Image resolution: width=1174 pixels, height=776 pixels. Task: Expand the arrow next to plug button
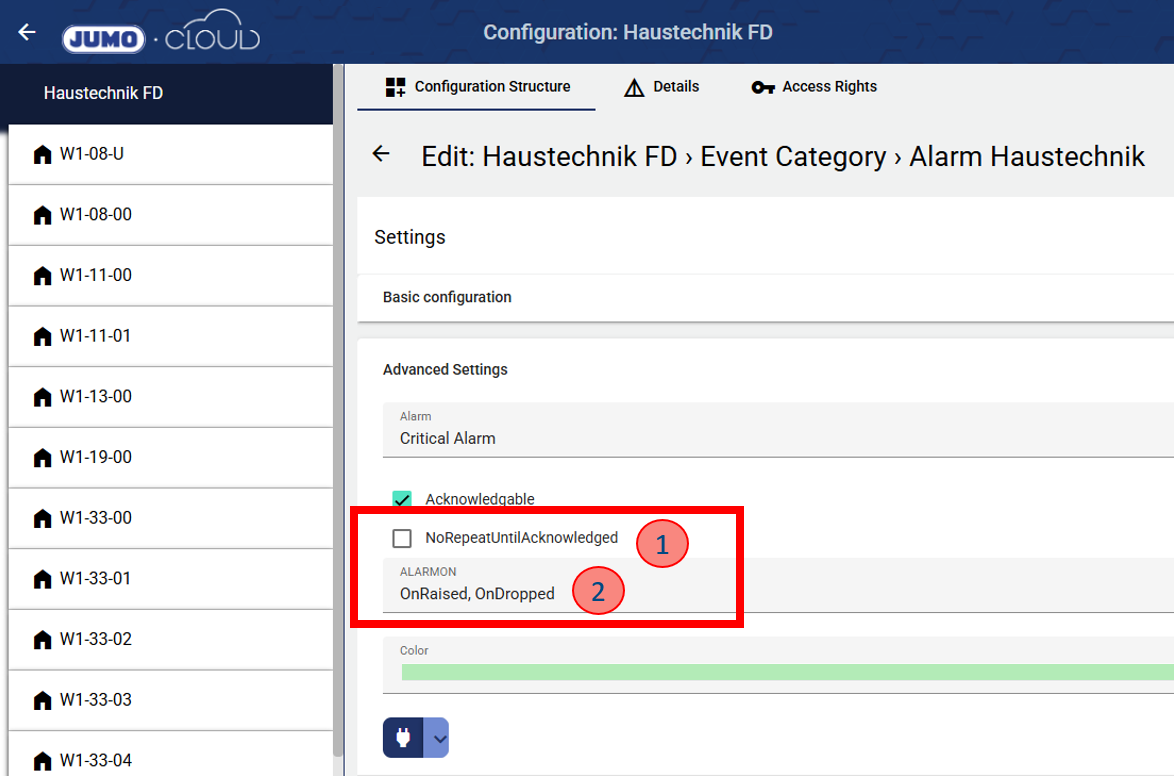pos(437,738)
